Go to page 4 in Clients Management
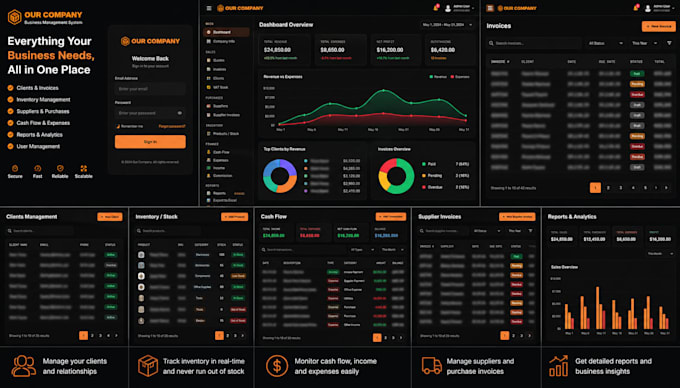680x388 pixels. pos(108,336)
